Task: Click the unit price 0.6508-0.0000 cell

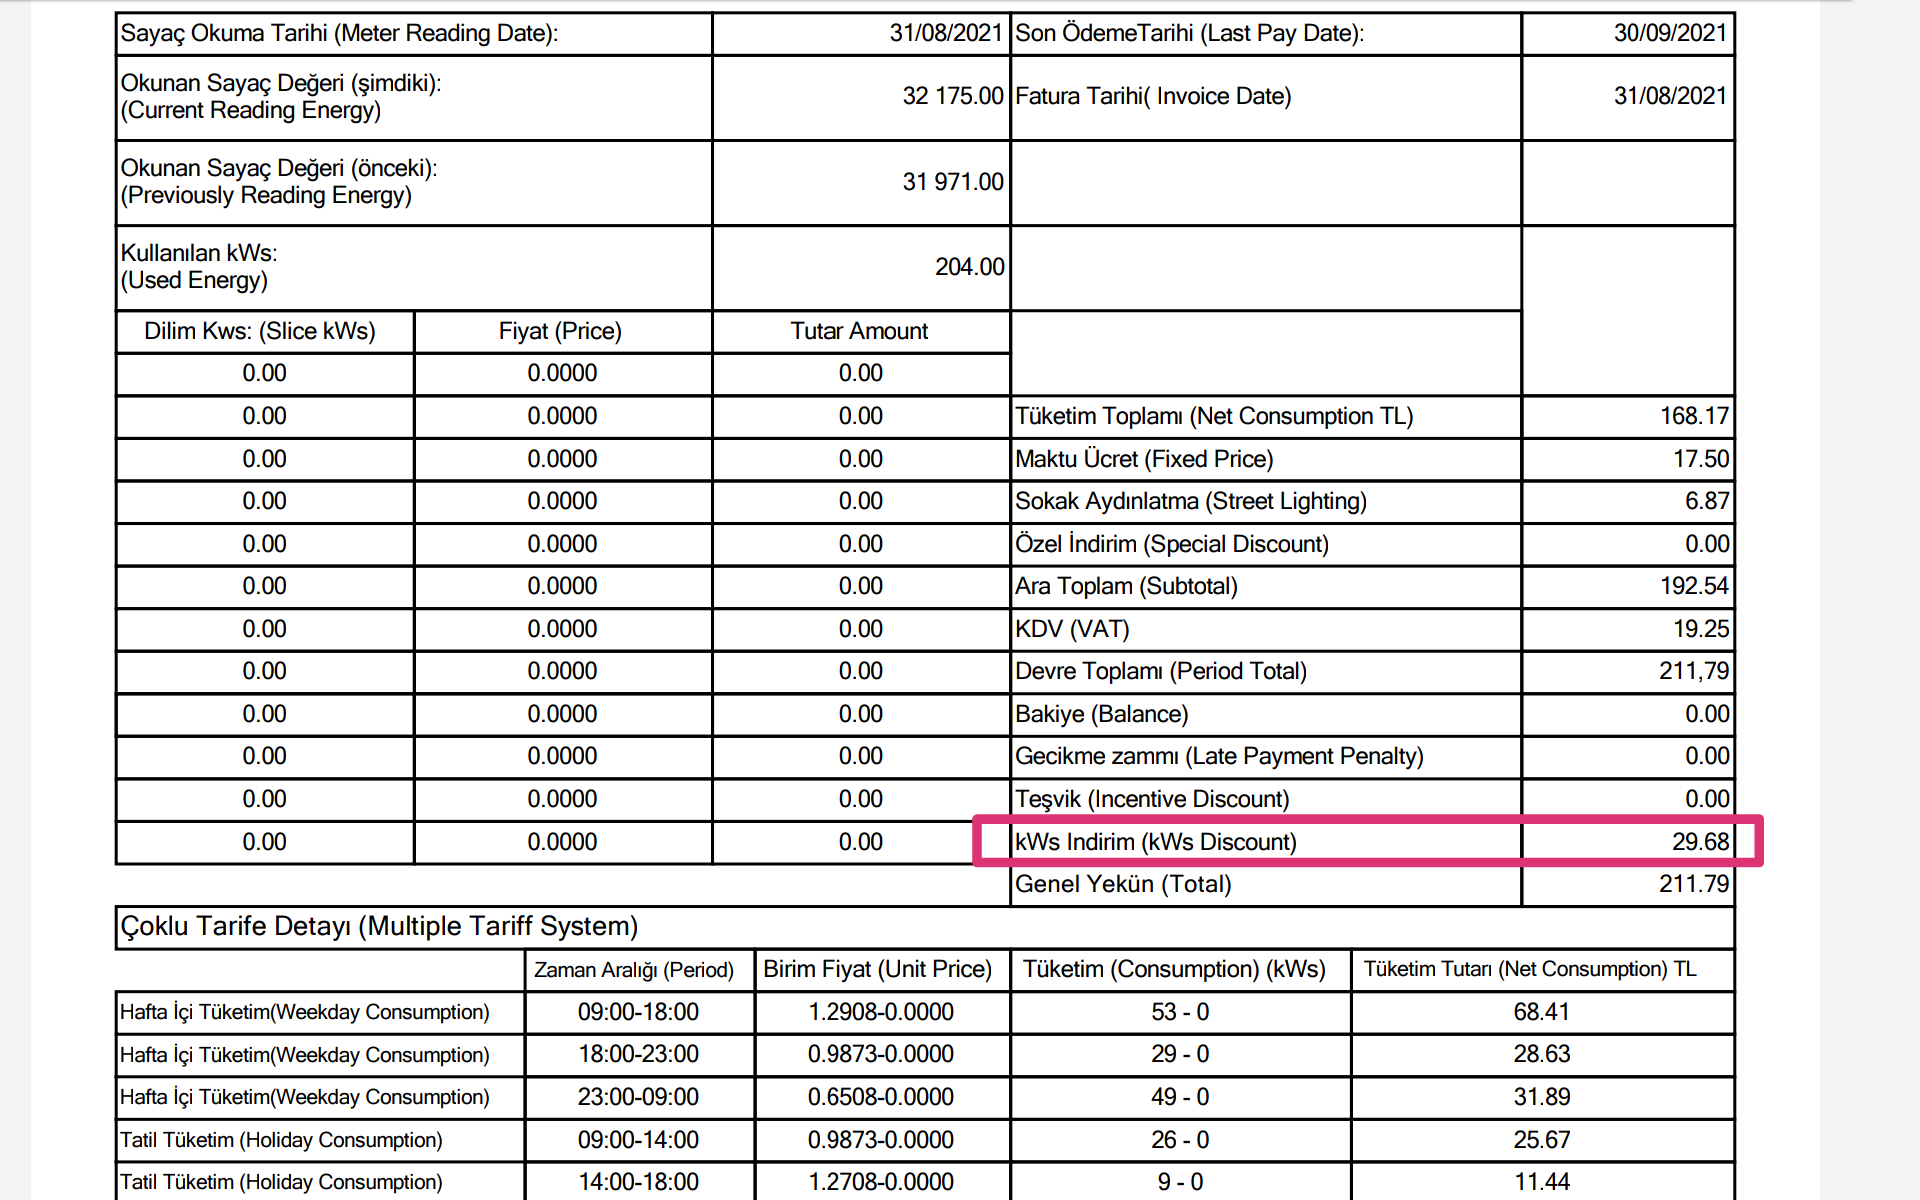Action: 880,1097
